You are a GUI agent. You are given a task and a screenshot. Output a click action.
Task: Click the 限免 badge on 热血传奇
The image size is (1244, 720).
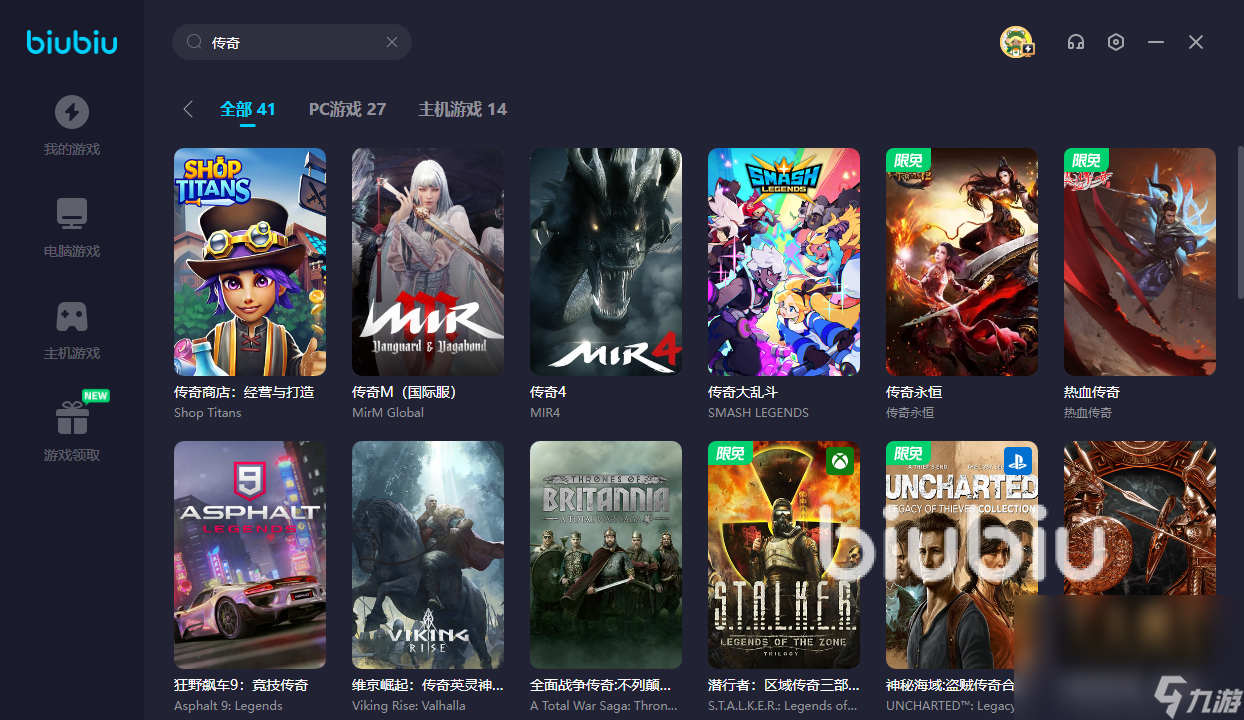pyautogui.click(x=1086, y=160)
